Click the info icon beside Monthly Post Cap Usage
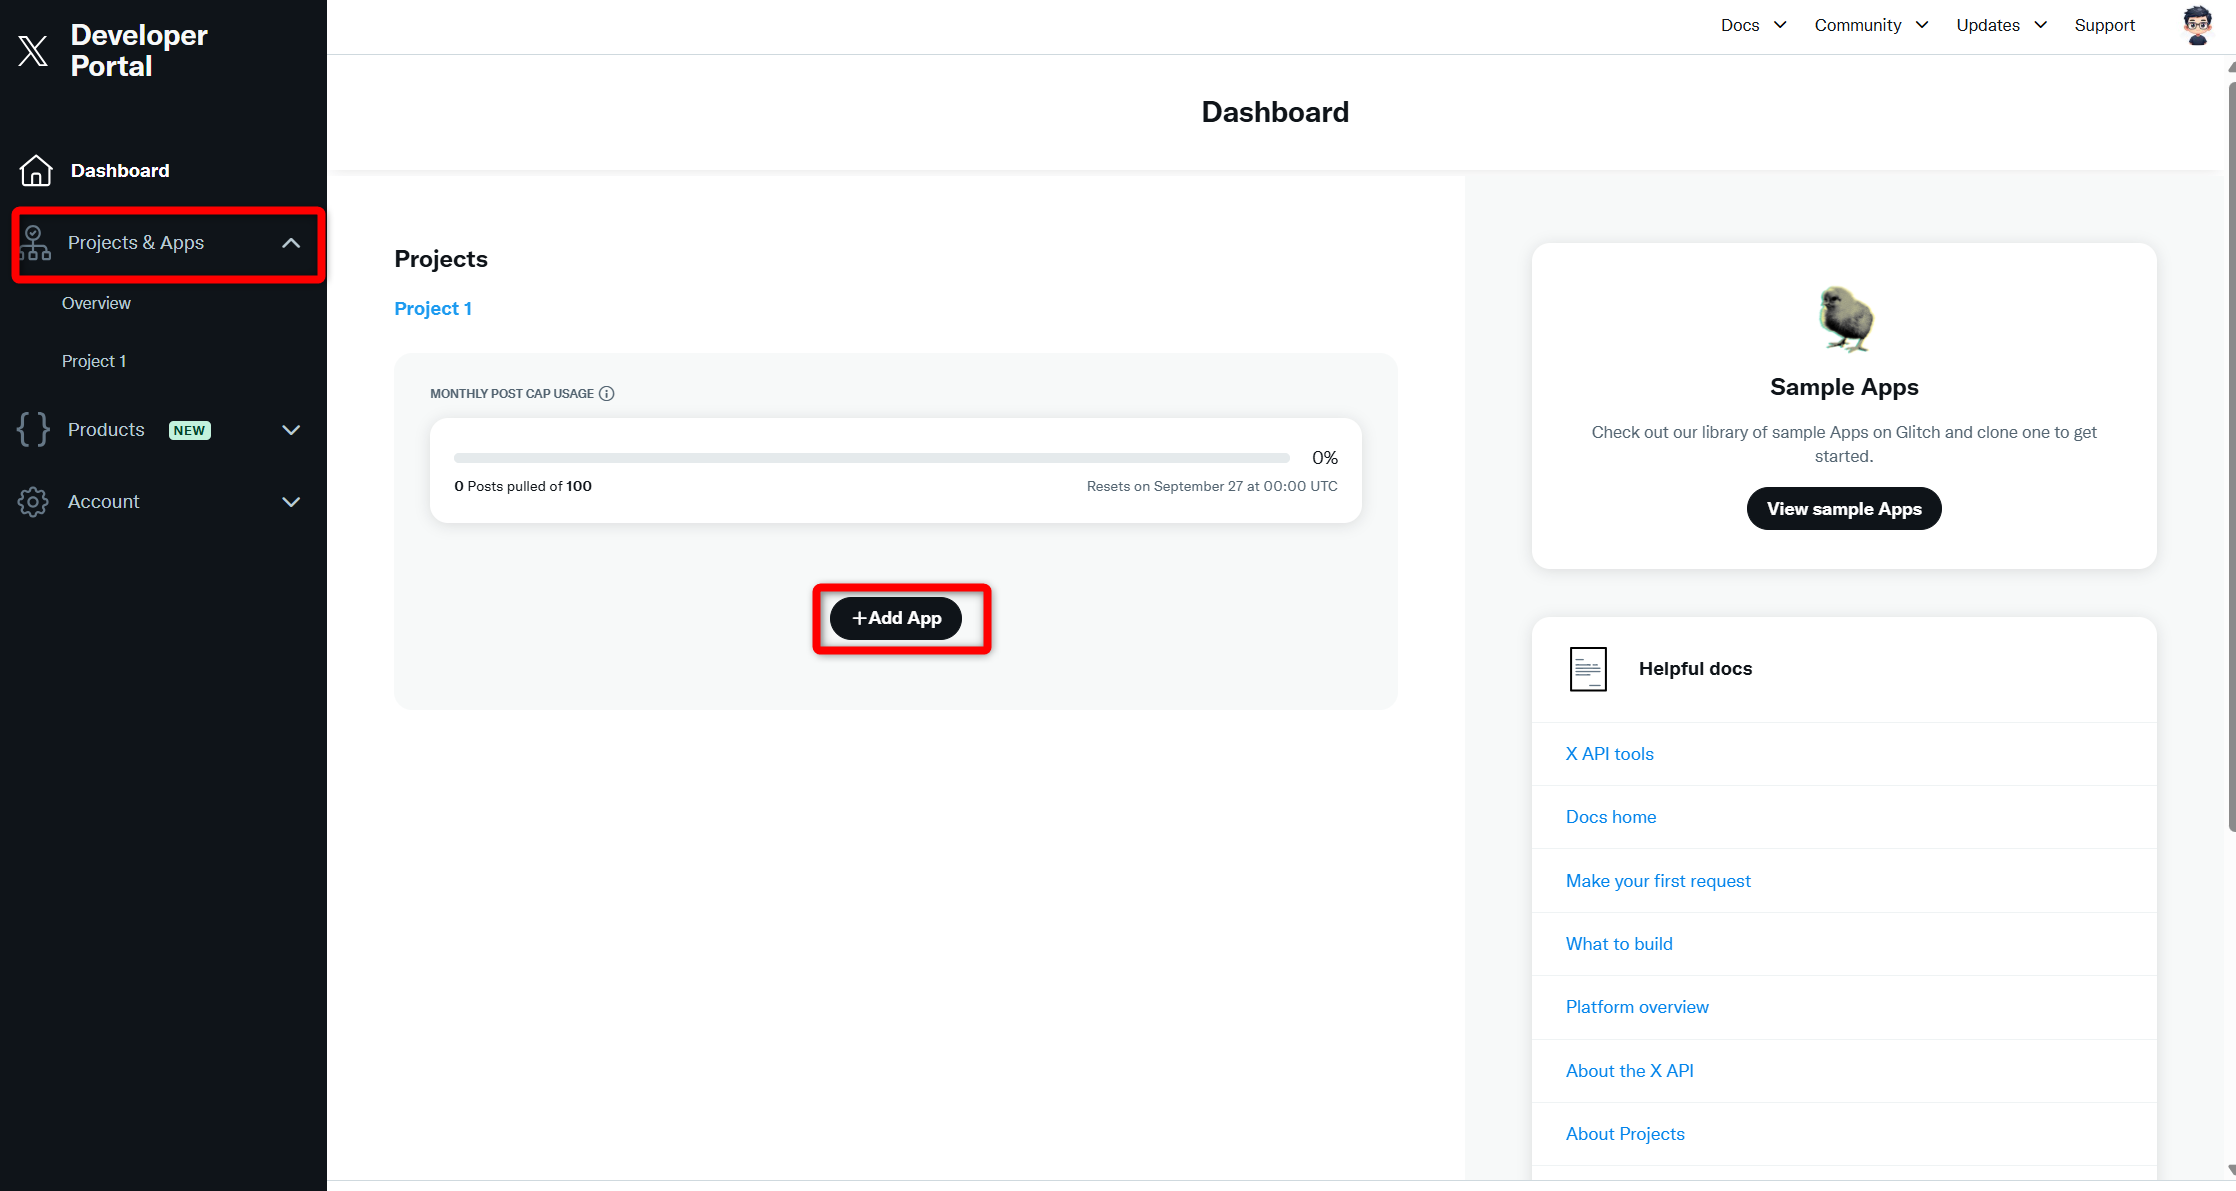This screenshot has width=2236, height=1191. (606, 393)
